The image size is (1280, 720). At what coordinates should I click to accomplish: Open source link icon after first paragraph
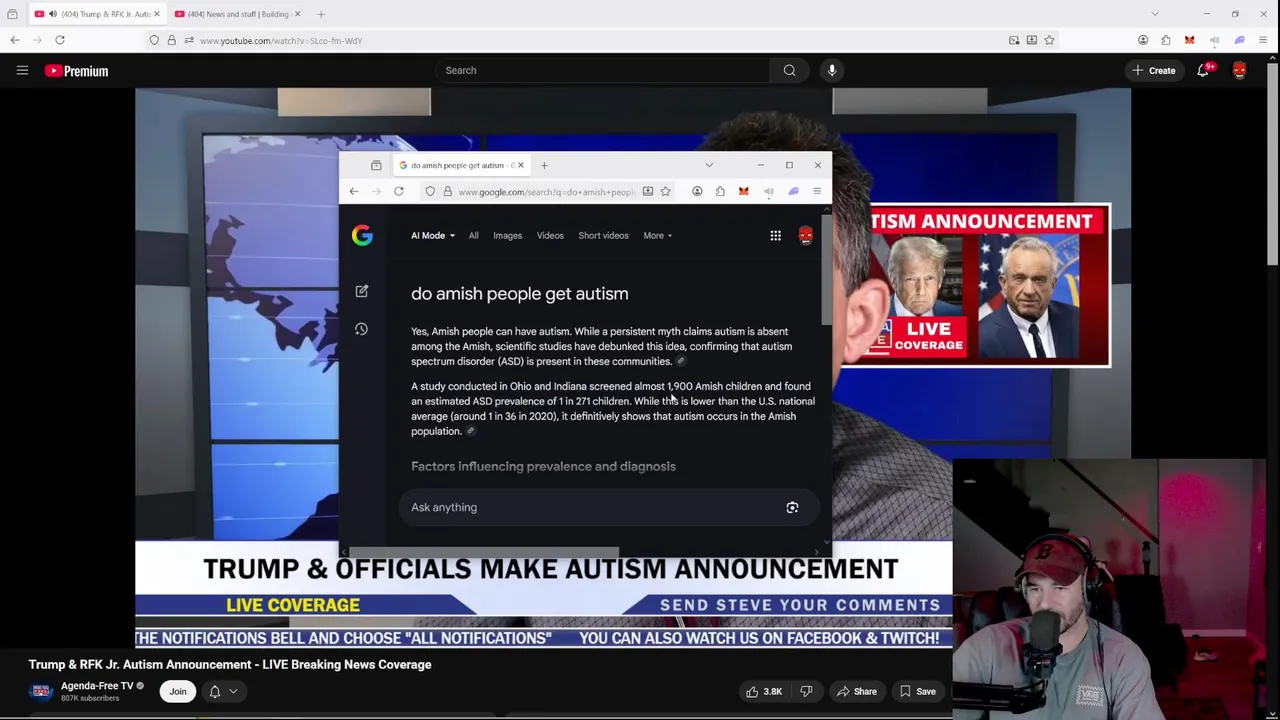point(681,361)
